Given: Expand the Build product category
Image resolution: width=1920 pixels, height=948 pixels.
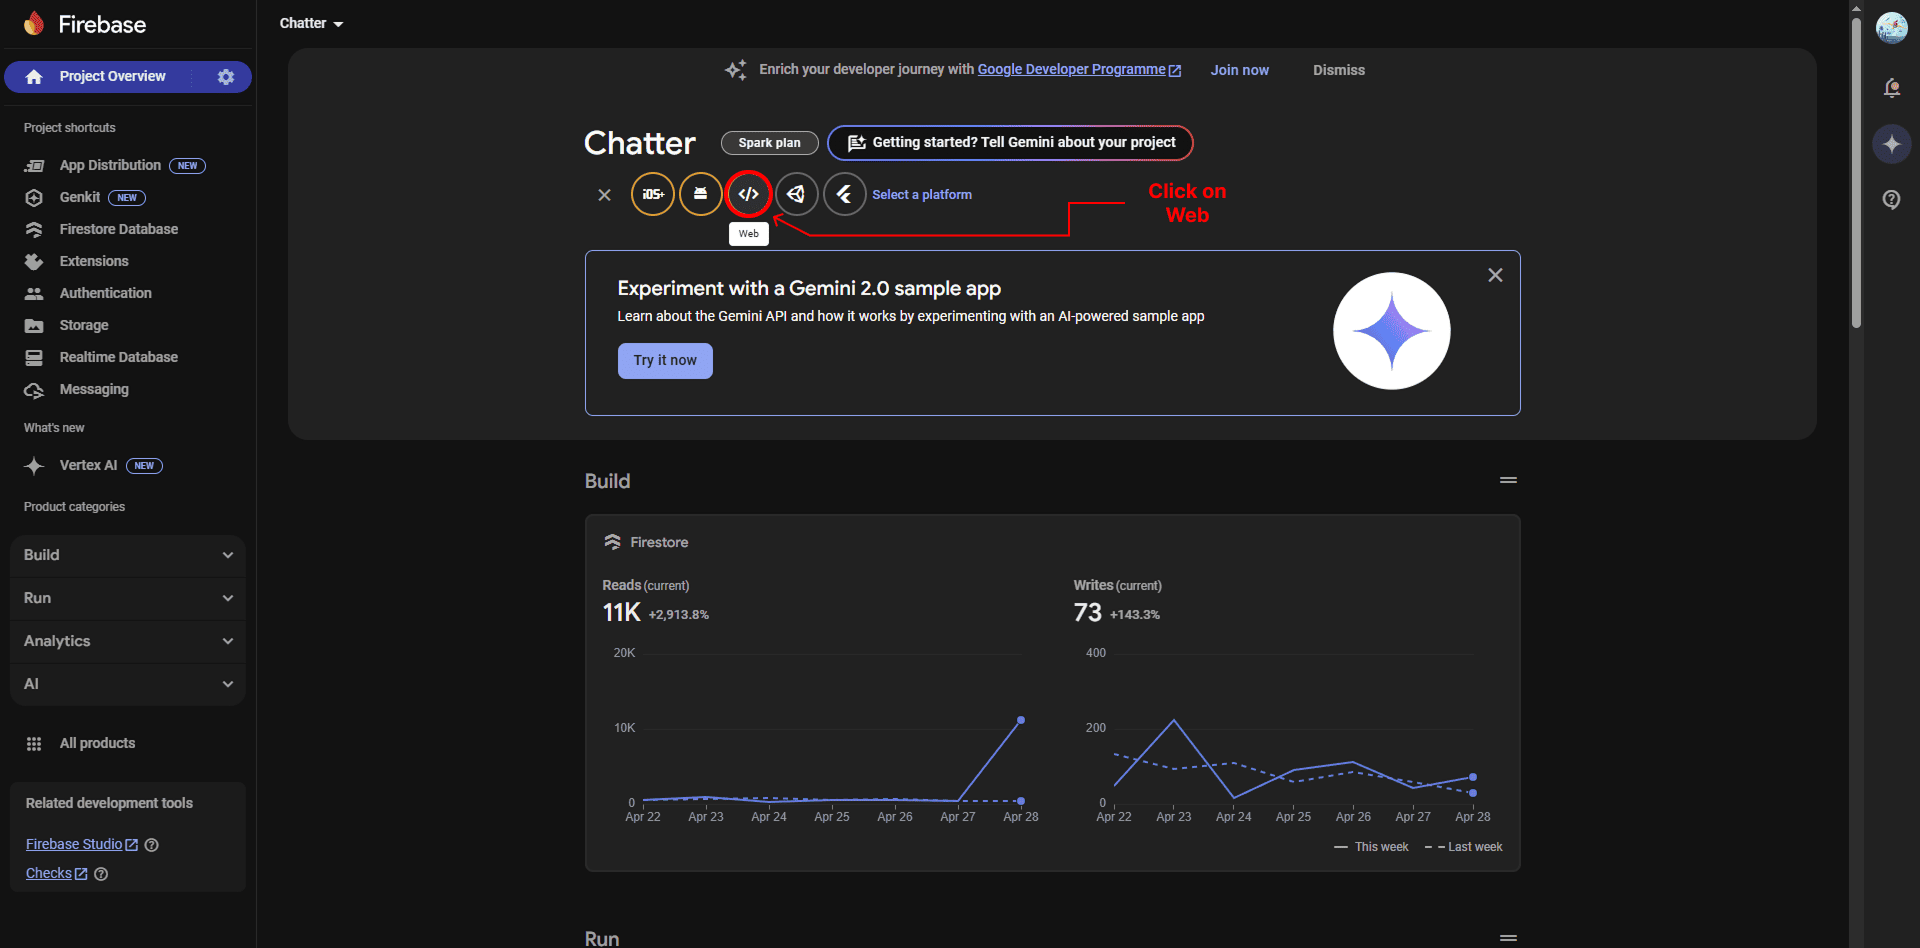Looking at the screenshot, I should 127,554.
